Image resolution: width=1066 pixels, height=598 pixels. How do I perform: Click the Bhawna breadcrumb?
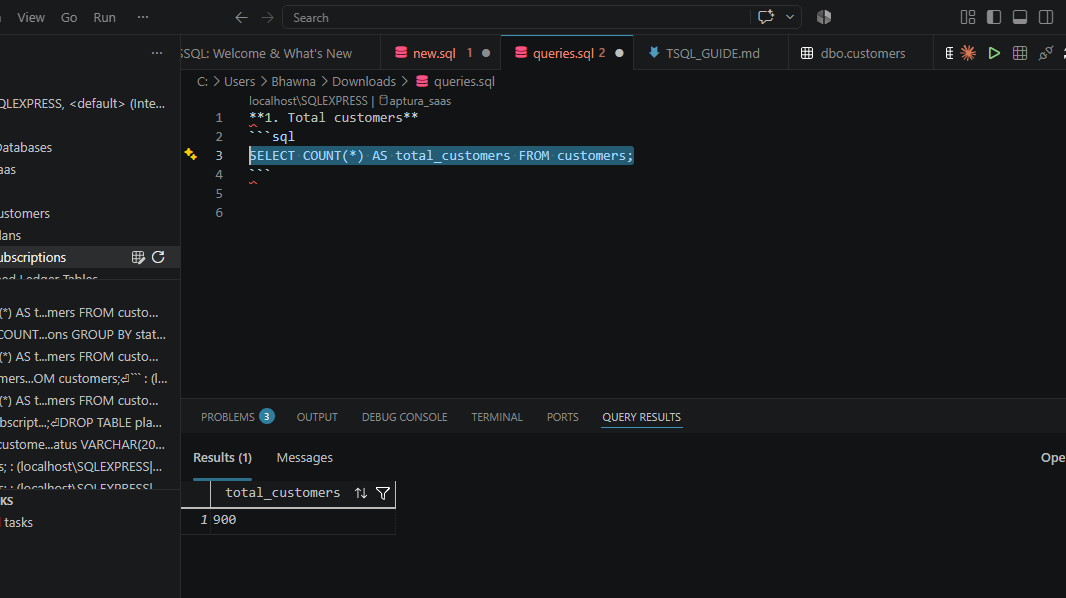coord(293,82)
